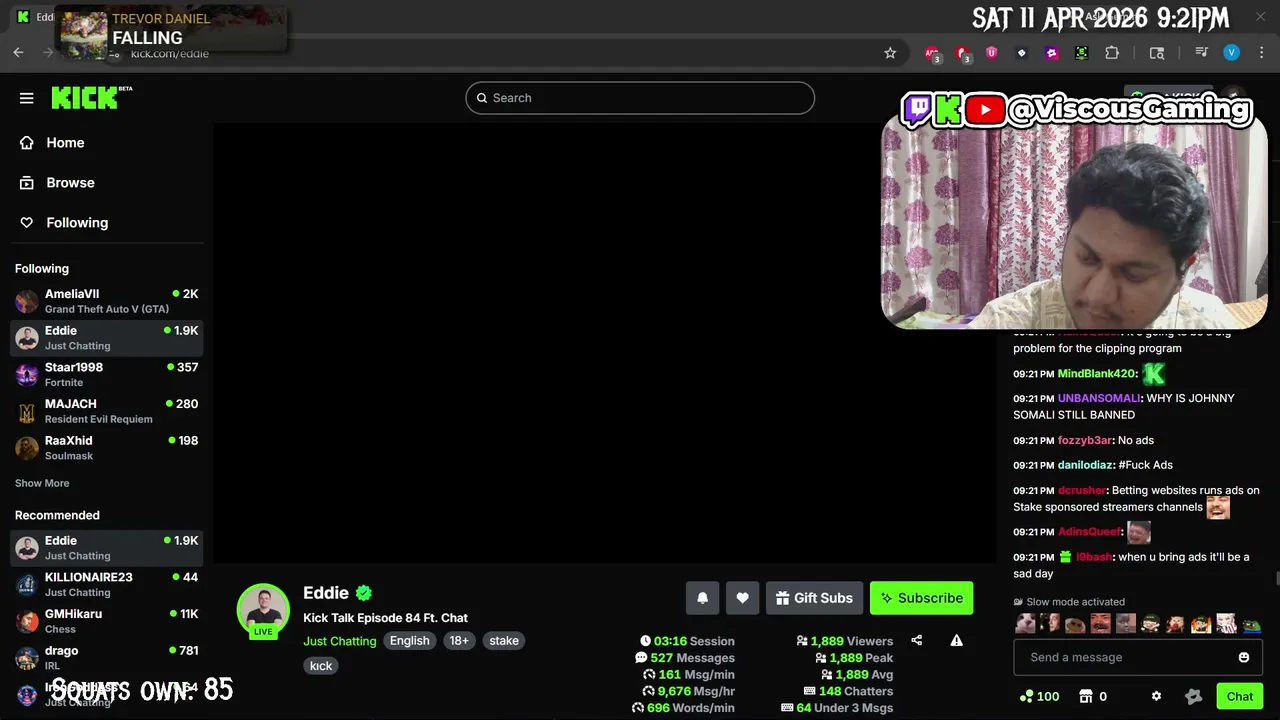
Task: Click the grey star badge icon
Action: tap(1193, 697)
